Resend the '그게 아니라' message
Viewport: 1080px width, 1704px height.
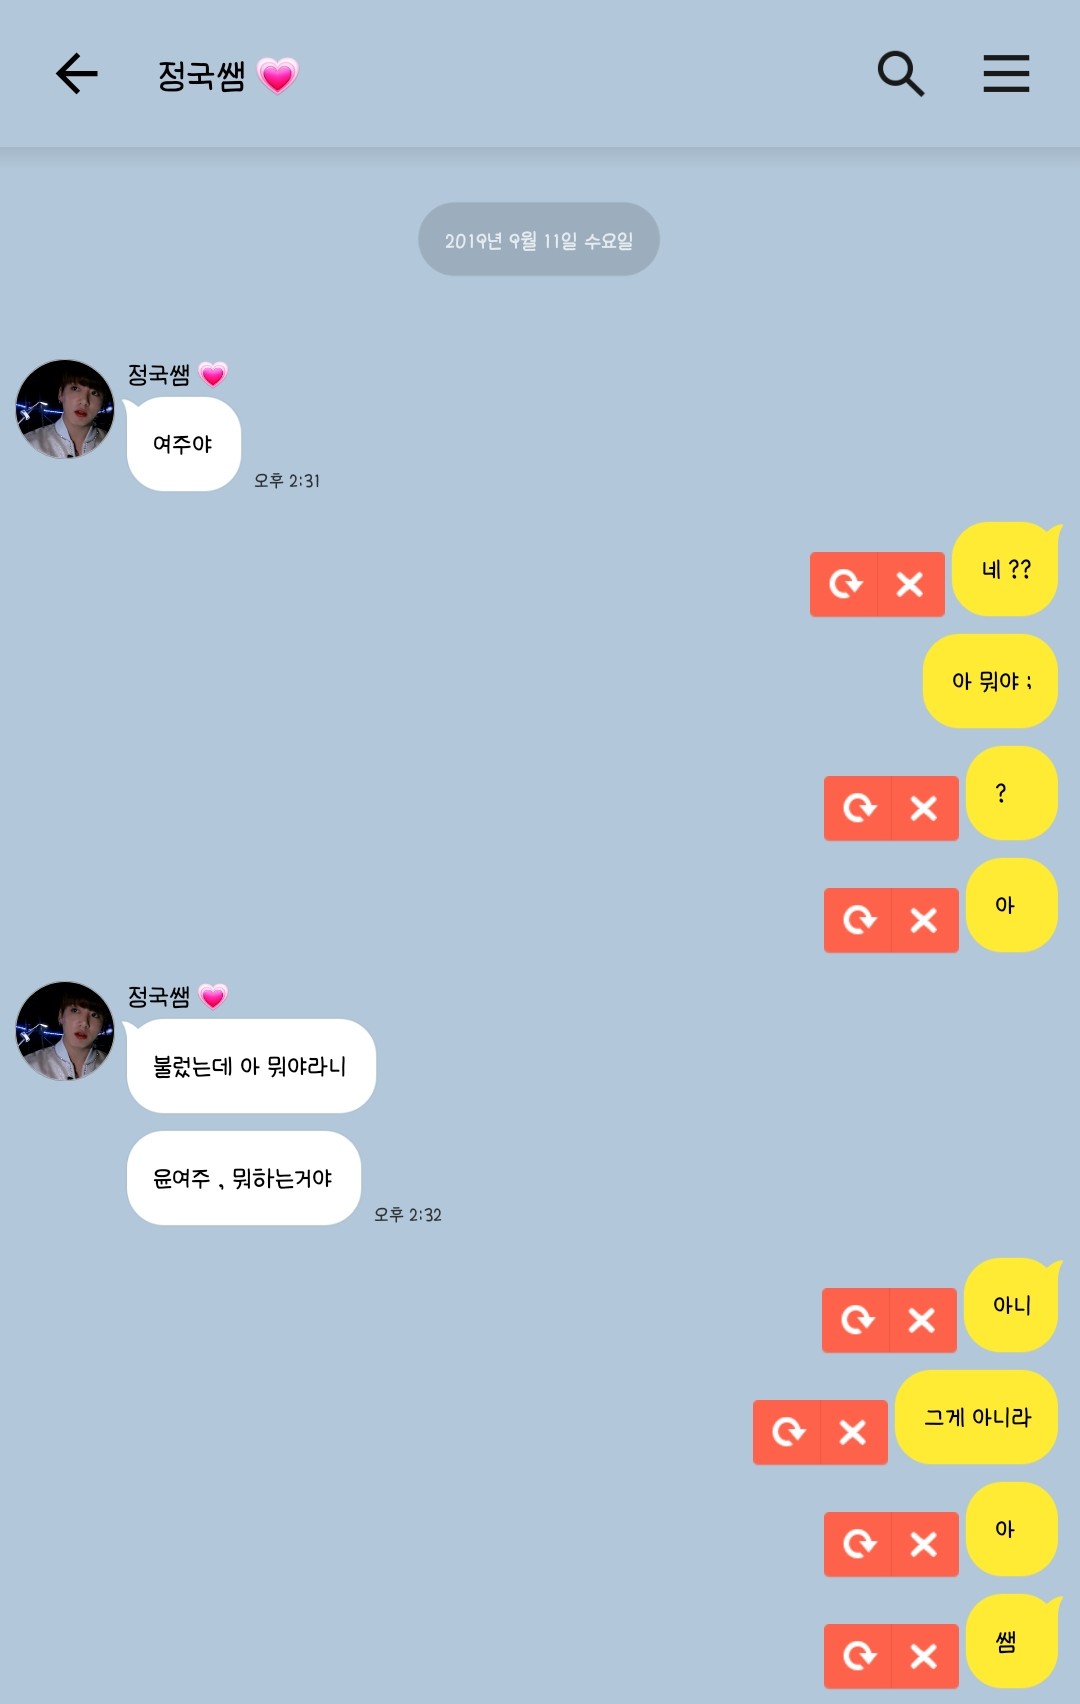(x=787, y=1432)
